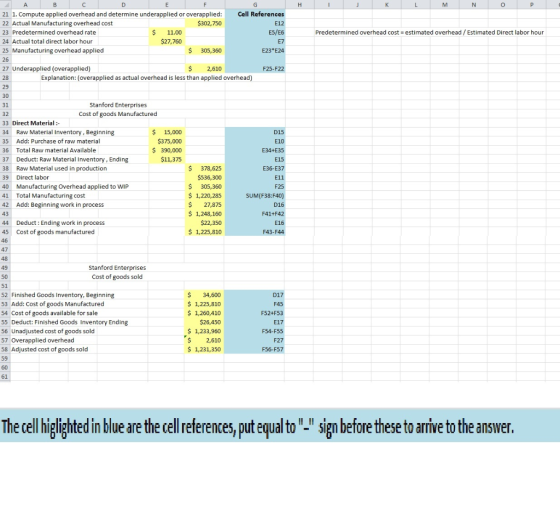560x516 pixels.
Task: Click '1. Compute applied overhead' heading in row 21
Action: tap(117, 14)
